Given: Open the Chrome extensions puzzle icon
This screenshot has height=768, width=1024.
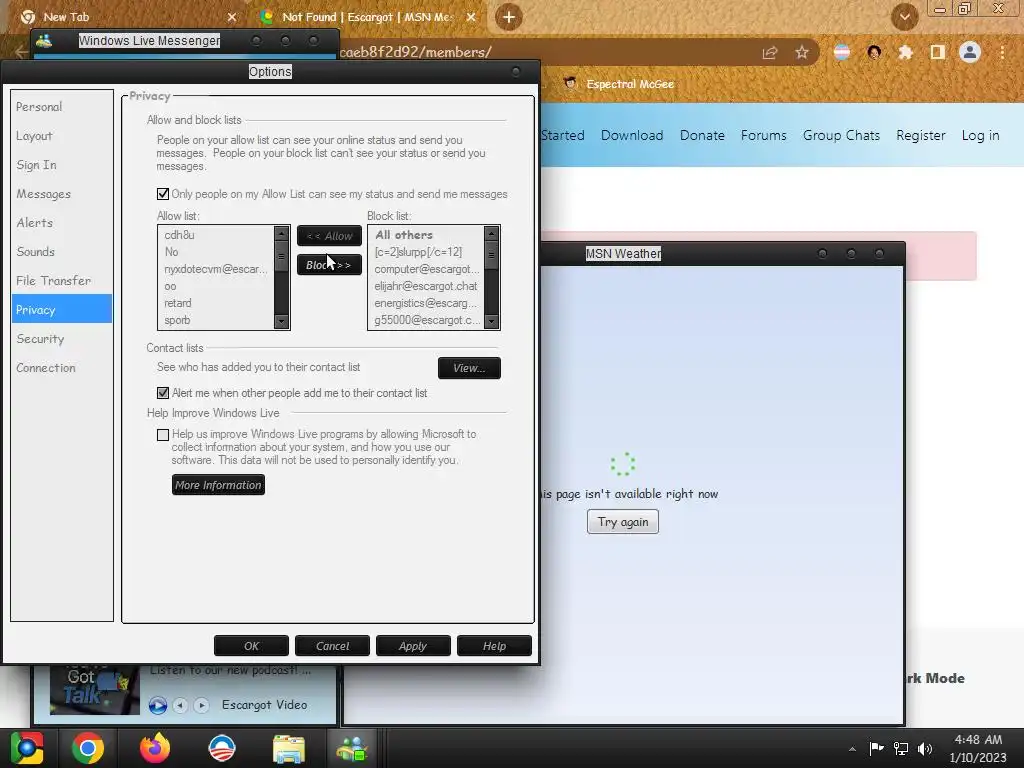Looking at the screenshot, I should click(905, 52).
